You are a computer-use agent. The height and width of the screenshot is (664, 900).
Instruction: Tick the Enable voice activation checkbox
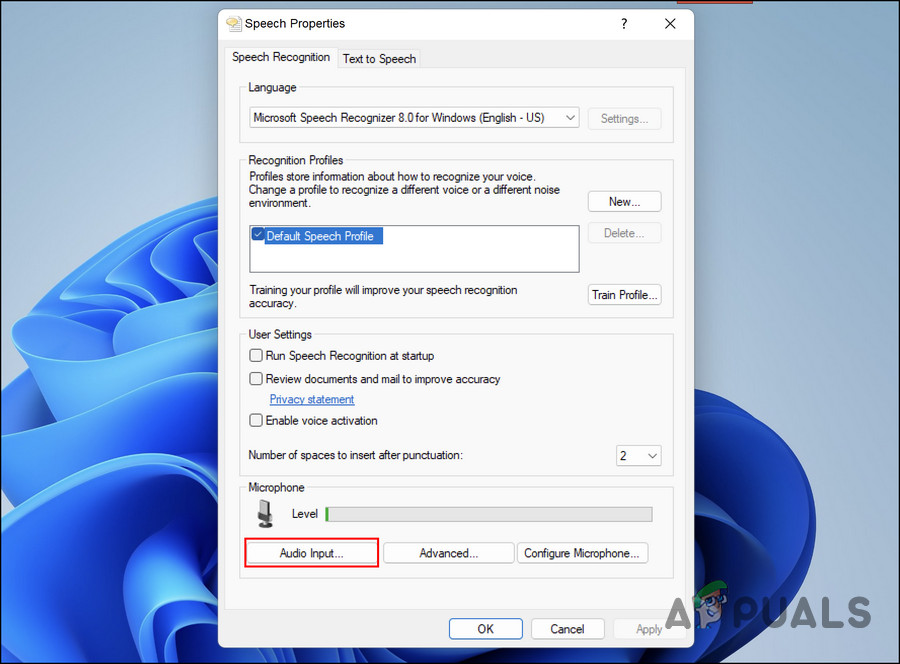(256, 421)
